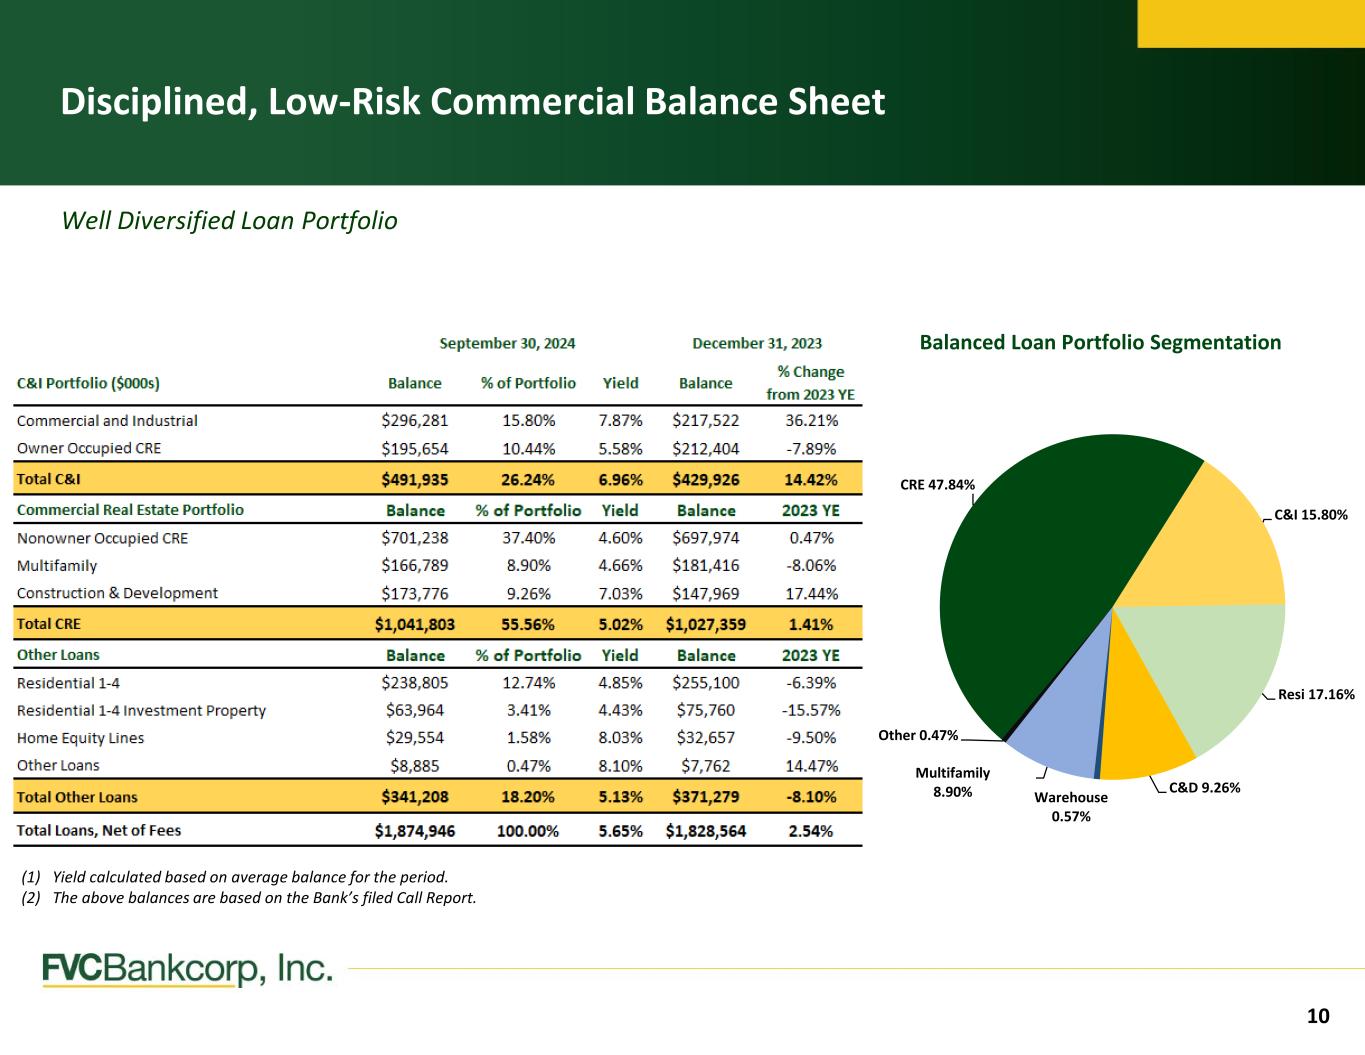Viewport: 1365px width, 1055px height.
Task: Select the 'Total Other Loans' row label
Action: [77, 797]
